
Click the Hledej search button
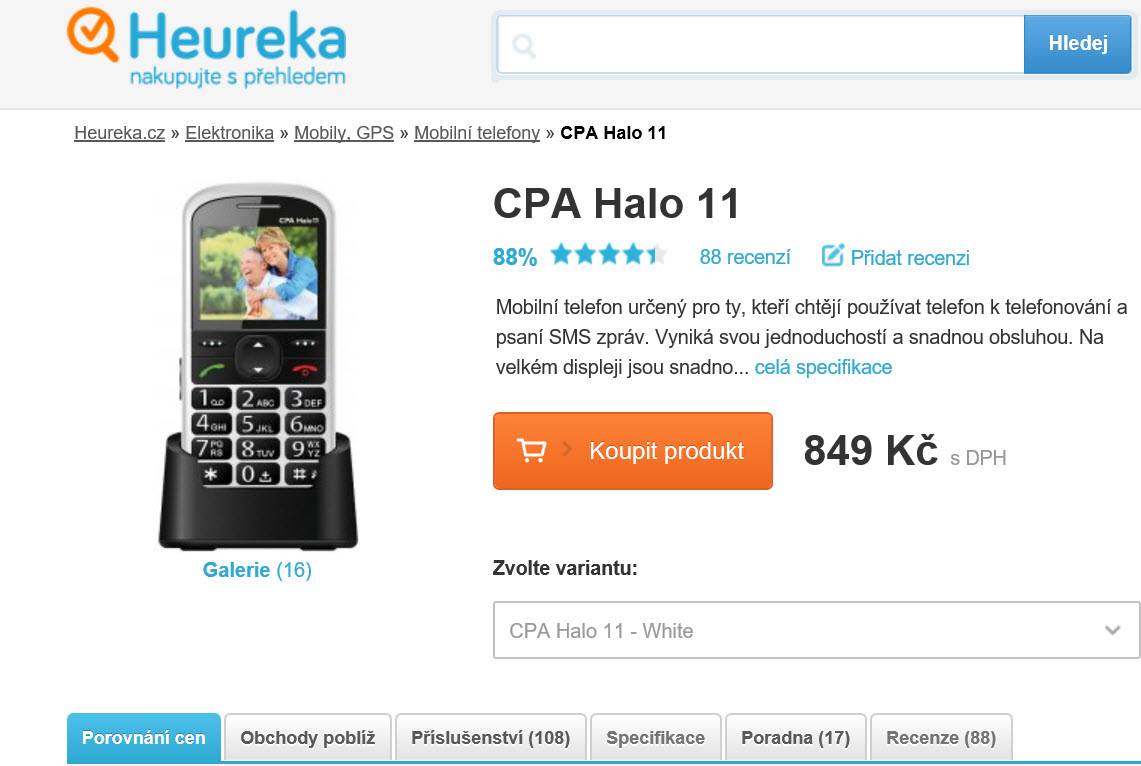pos(1077,44)
